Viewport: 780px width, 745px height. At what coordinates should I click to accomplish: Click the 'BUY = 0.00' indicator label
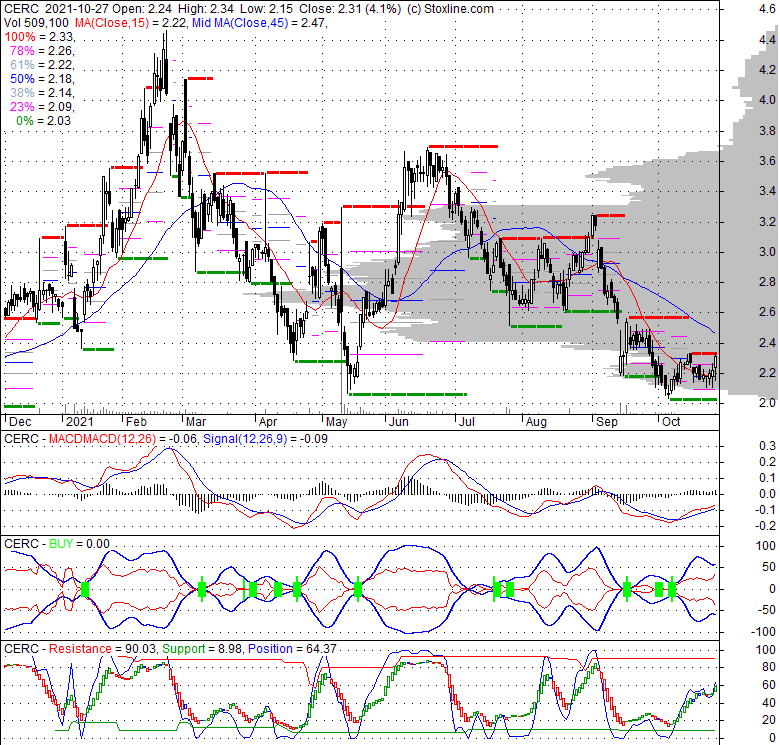79,544
